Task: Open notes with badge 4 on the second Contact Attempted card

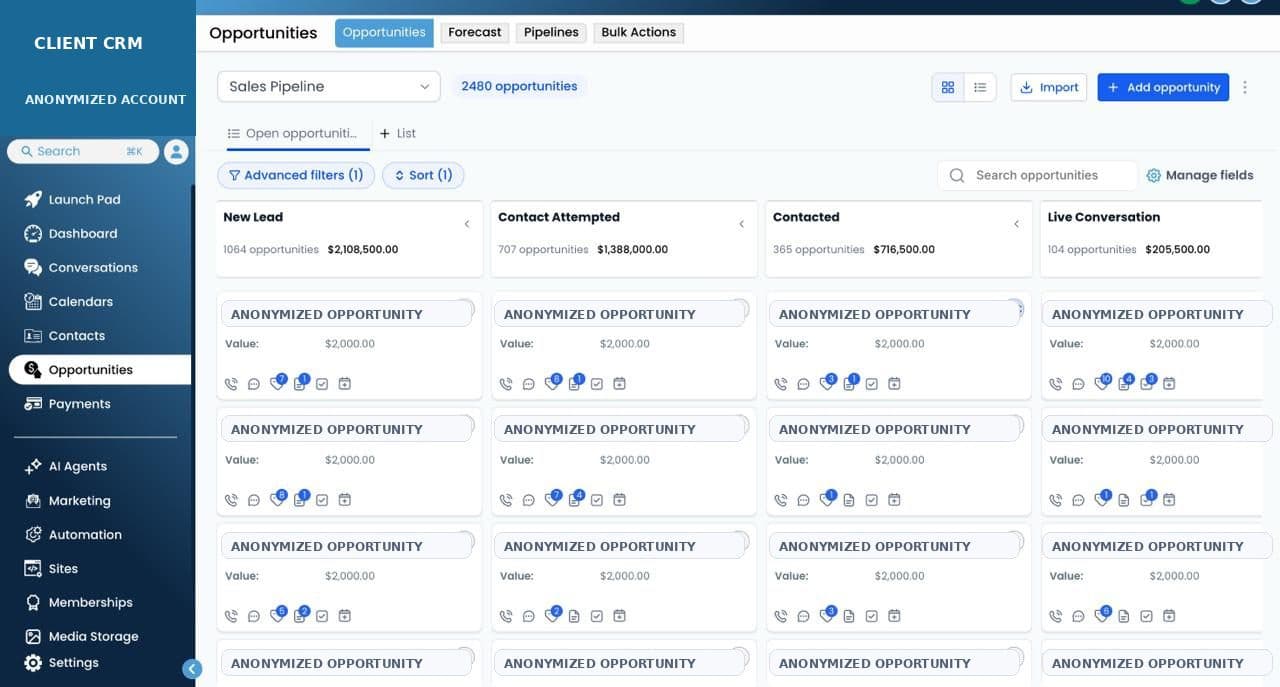Action: point(575,499)
